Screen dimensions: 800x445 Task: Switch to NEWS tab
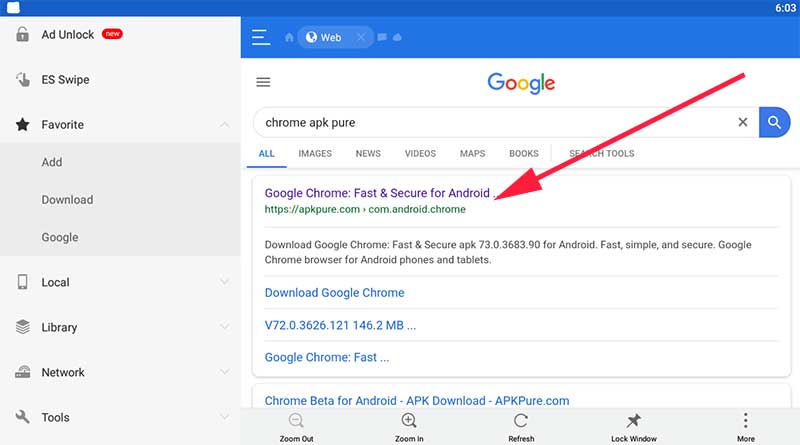[x=368, y=154]
